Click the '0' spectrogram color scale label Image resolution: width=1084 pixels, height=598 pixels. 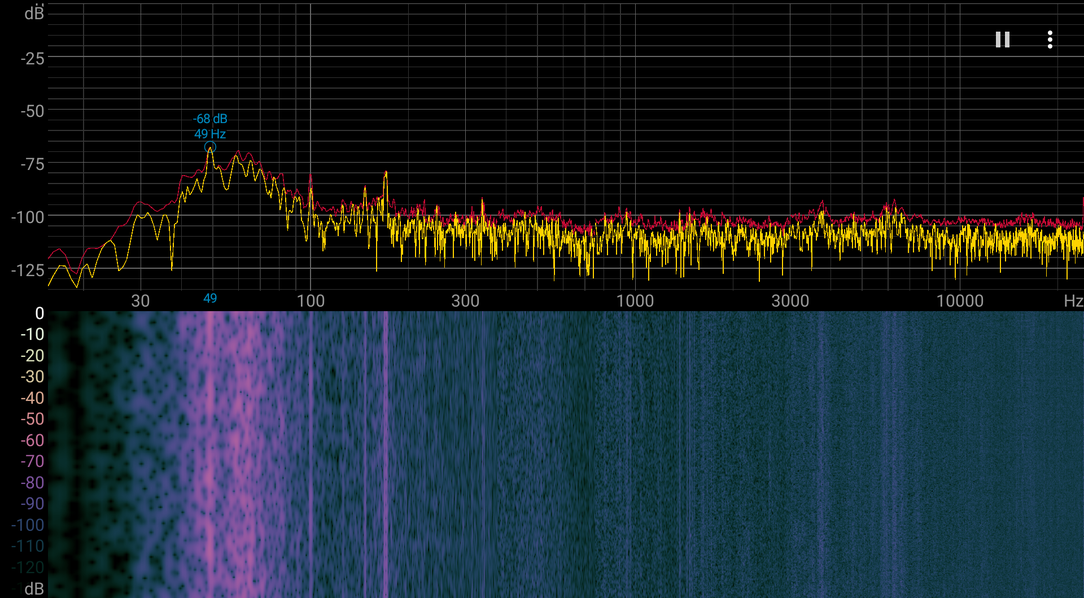[x=39, y=313]
